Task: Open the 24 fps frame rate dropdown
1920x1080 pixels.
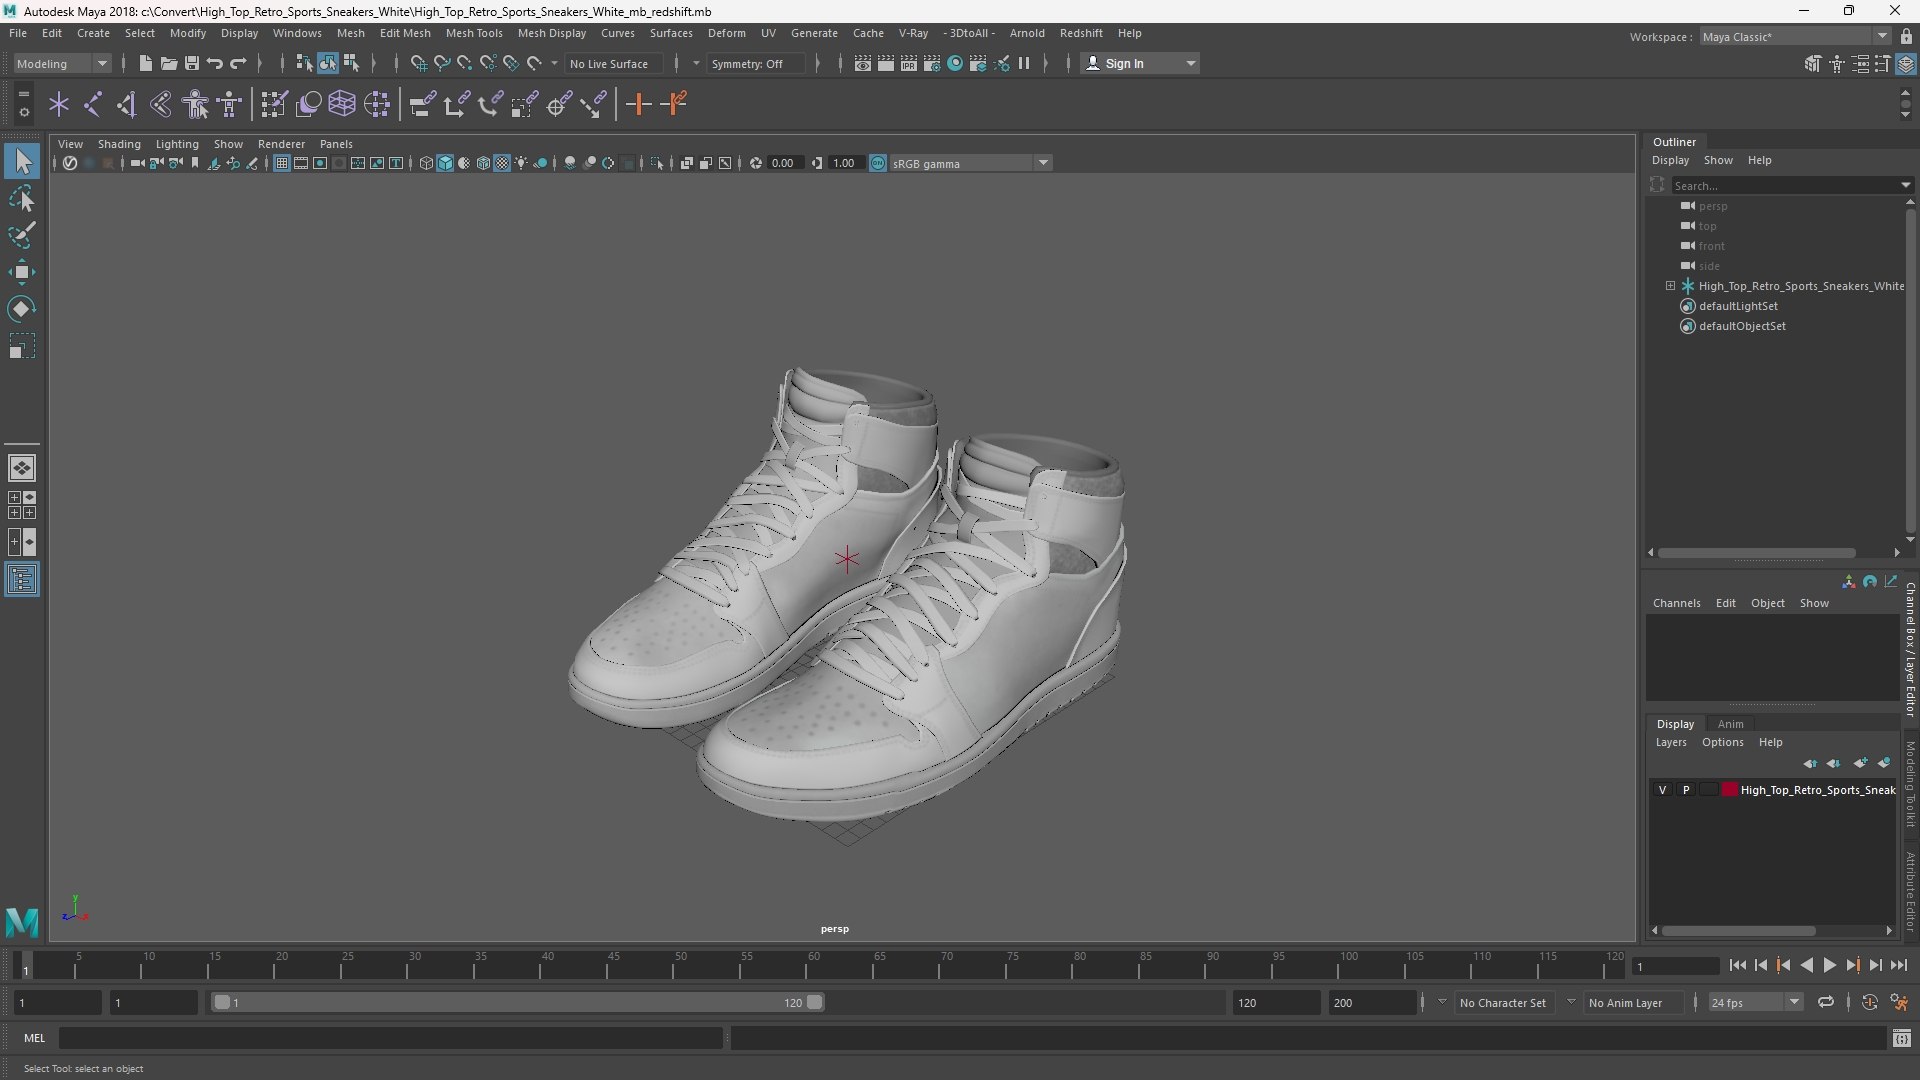Action: pyautogui.click(x=1755, y=1002)
